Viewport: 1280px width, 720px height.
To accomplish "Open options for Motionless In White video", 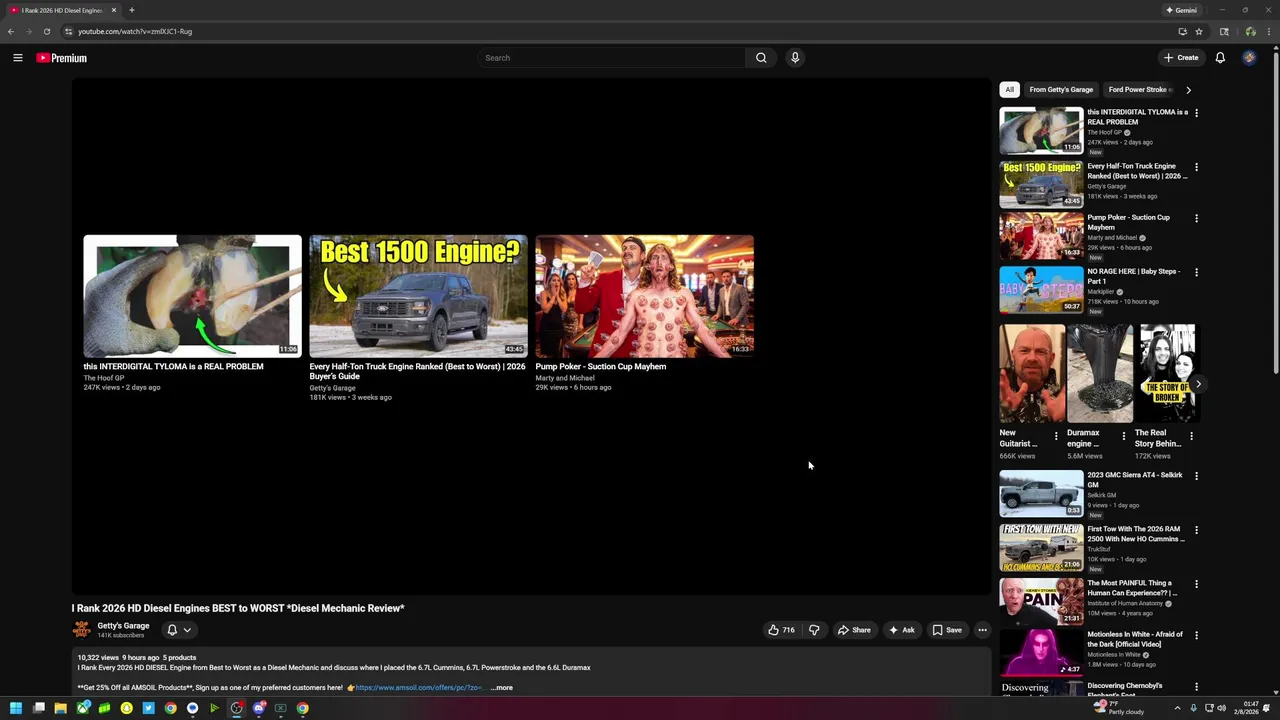I will (1196, 635).
